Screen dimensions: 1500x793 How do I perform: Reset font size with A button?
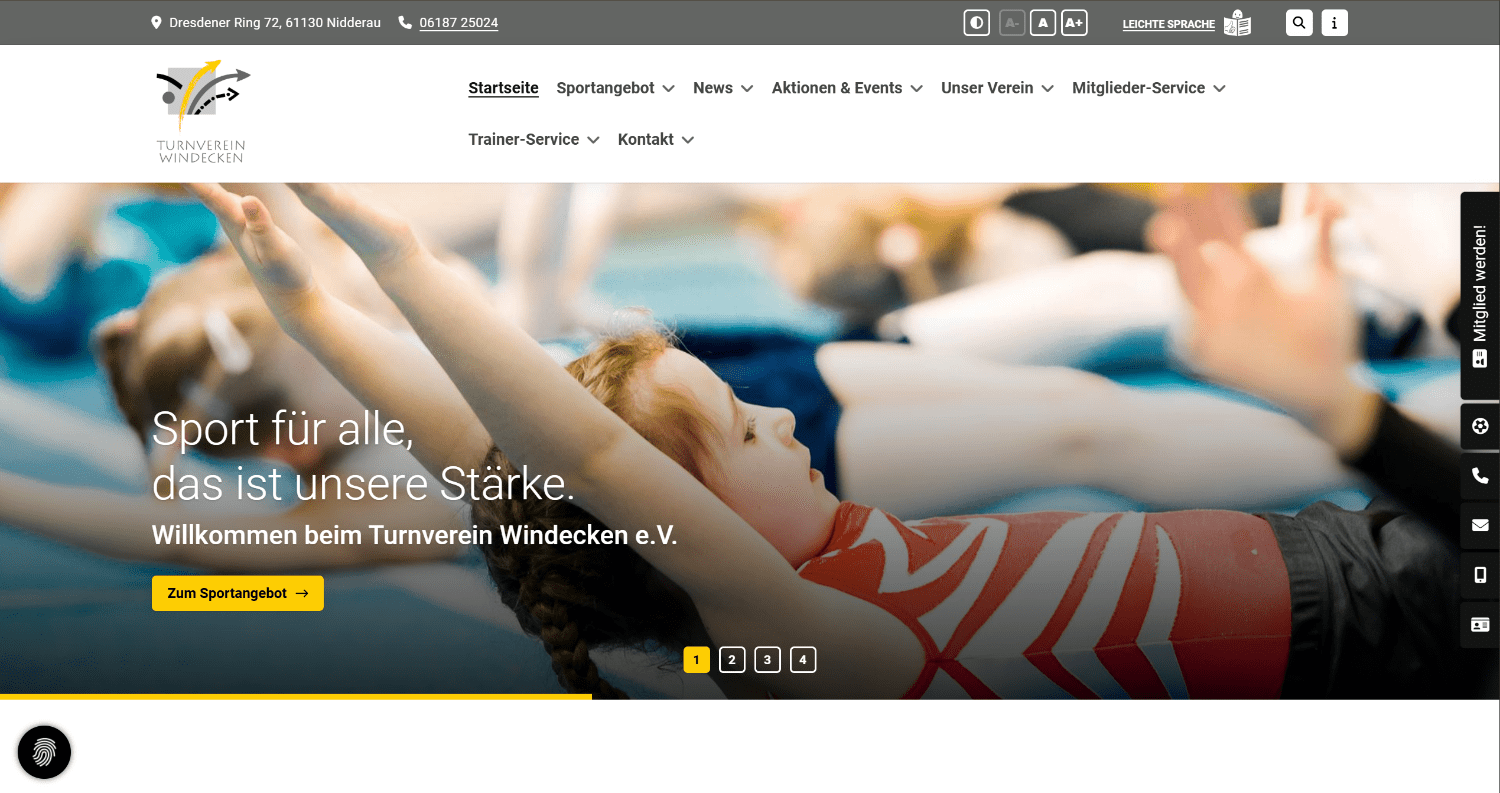(x=1043, y=23)
